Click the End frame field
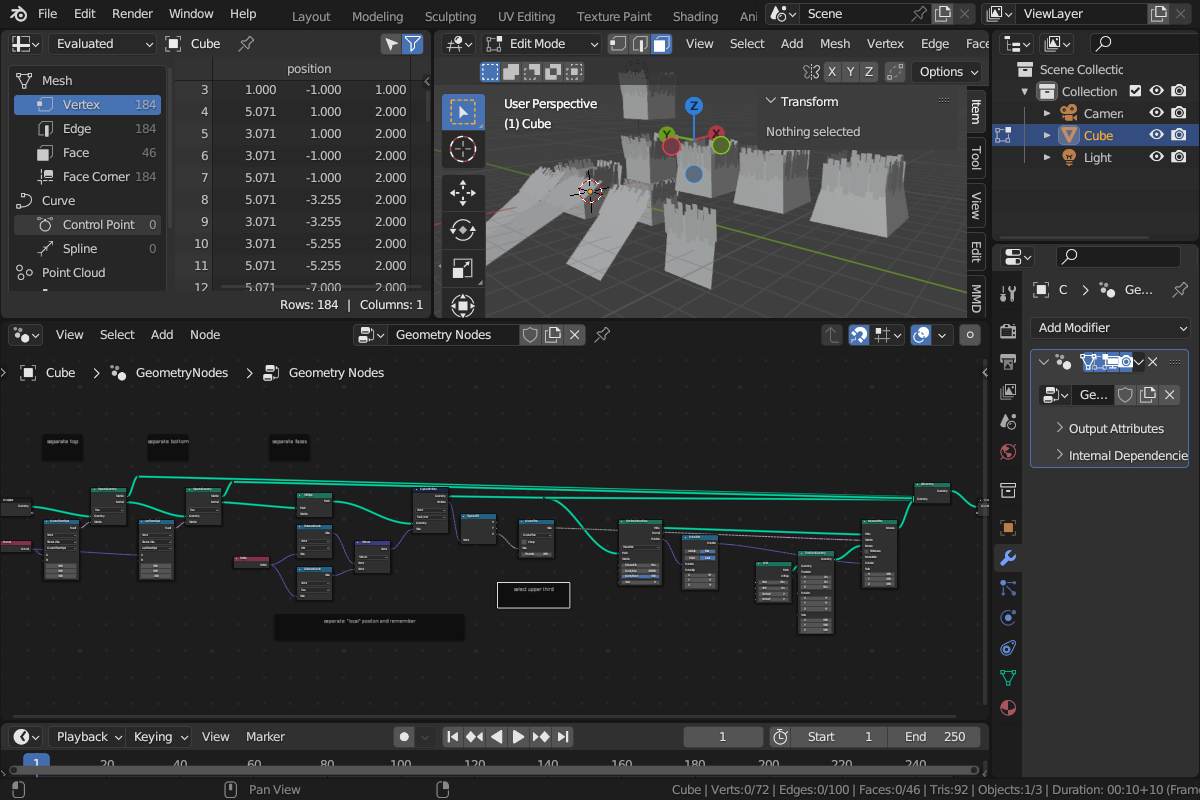 [935, 737]
